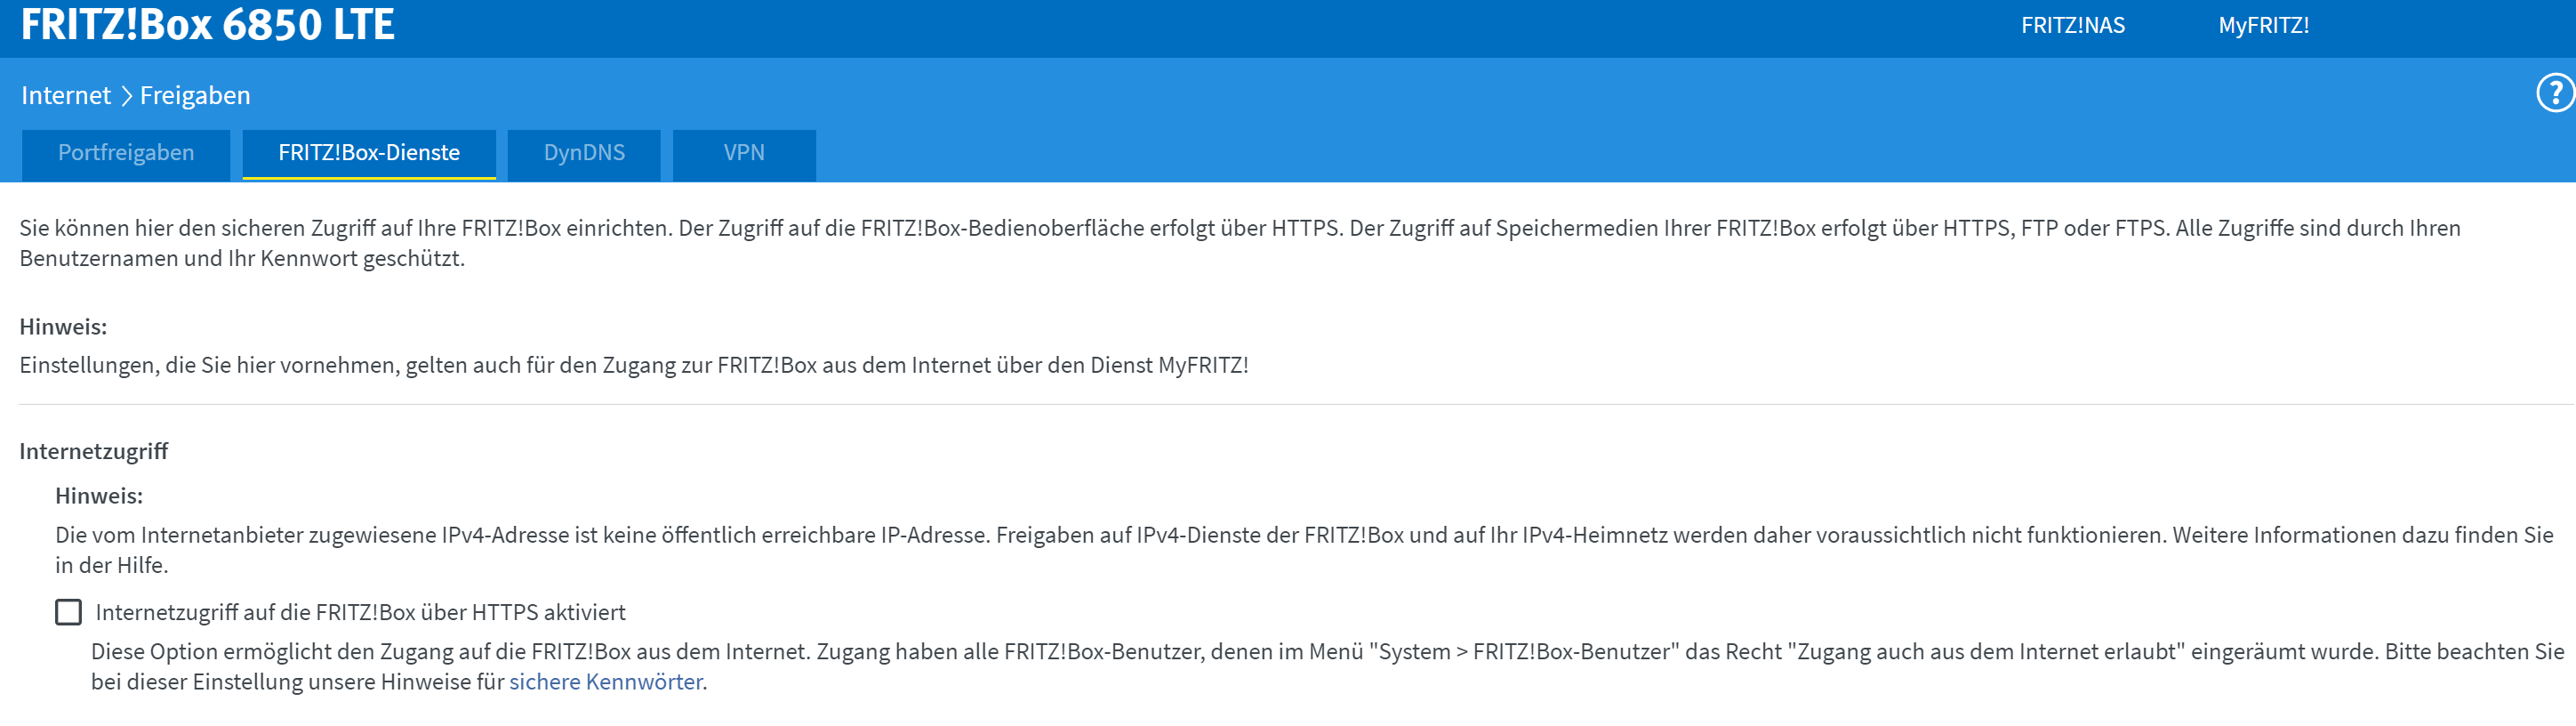Viewport: 2576px width, 726px height.
Task: Click the first bold Hinweis heading
Action: click(x=63, y=327)
